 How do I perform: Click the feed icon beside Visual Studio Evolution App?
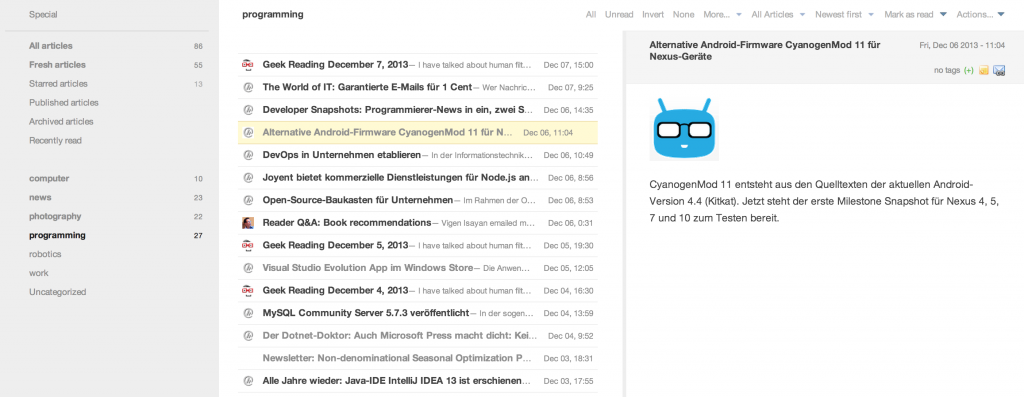coord(248,268)
